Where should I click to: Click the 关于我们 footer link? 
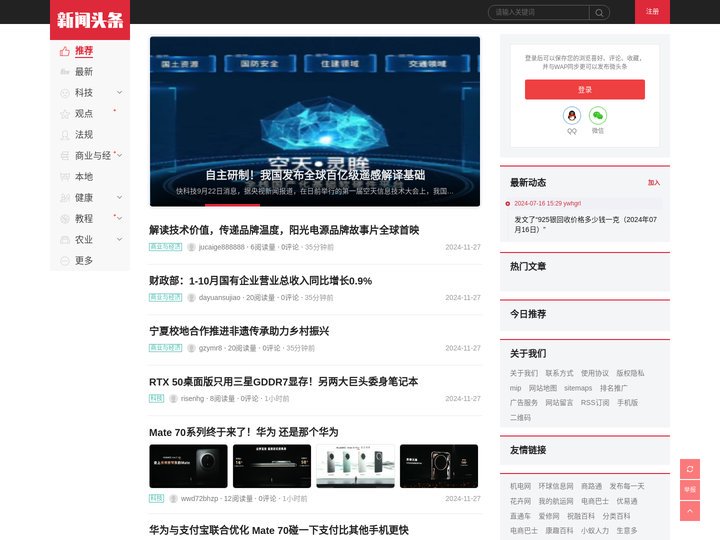523,373
